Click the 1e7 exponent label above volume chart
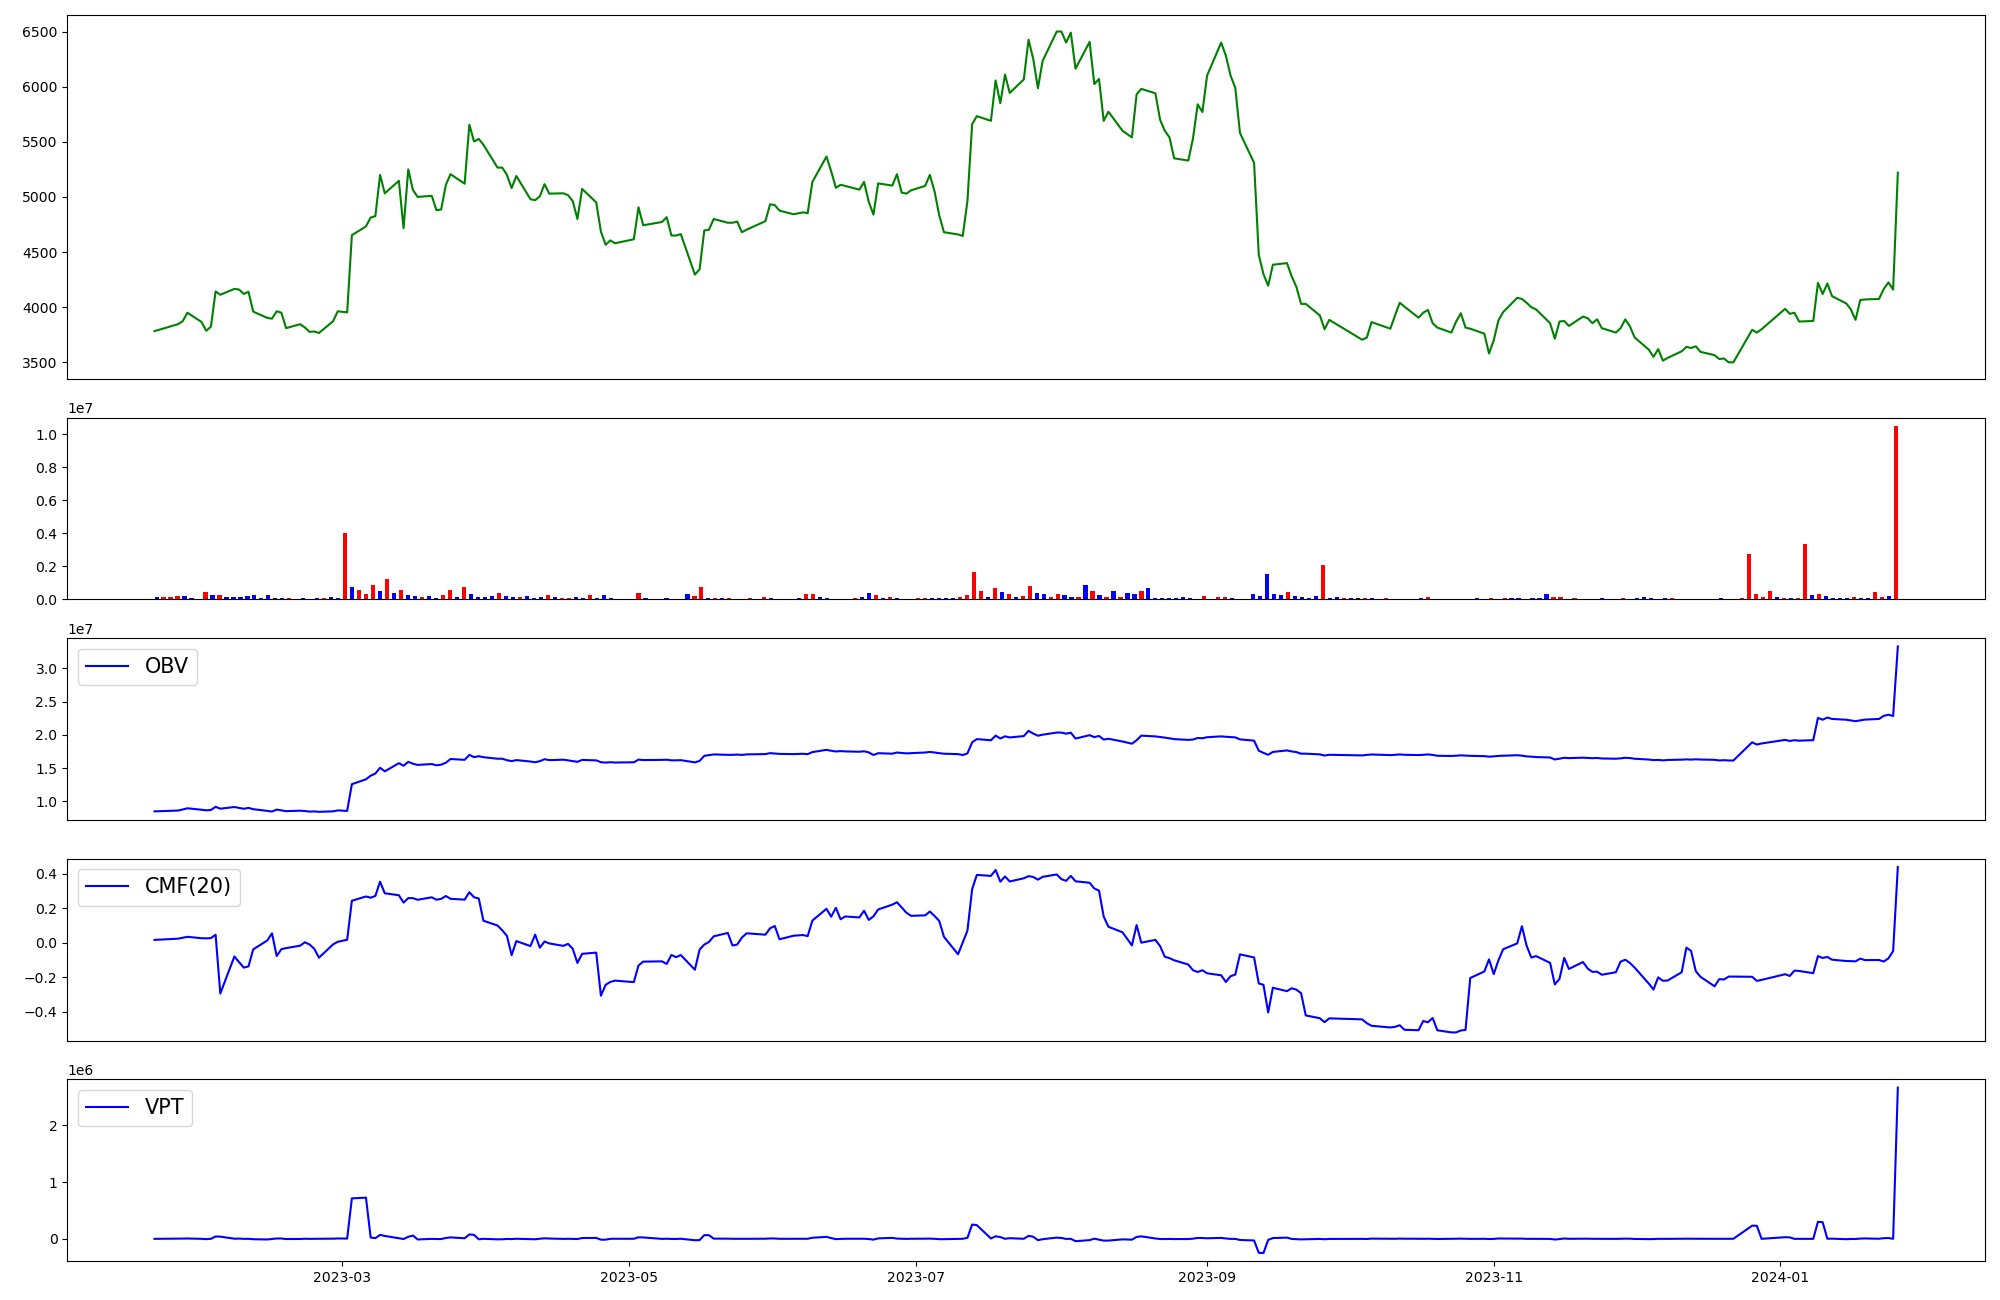 click(81, 408)
